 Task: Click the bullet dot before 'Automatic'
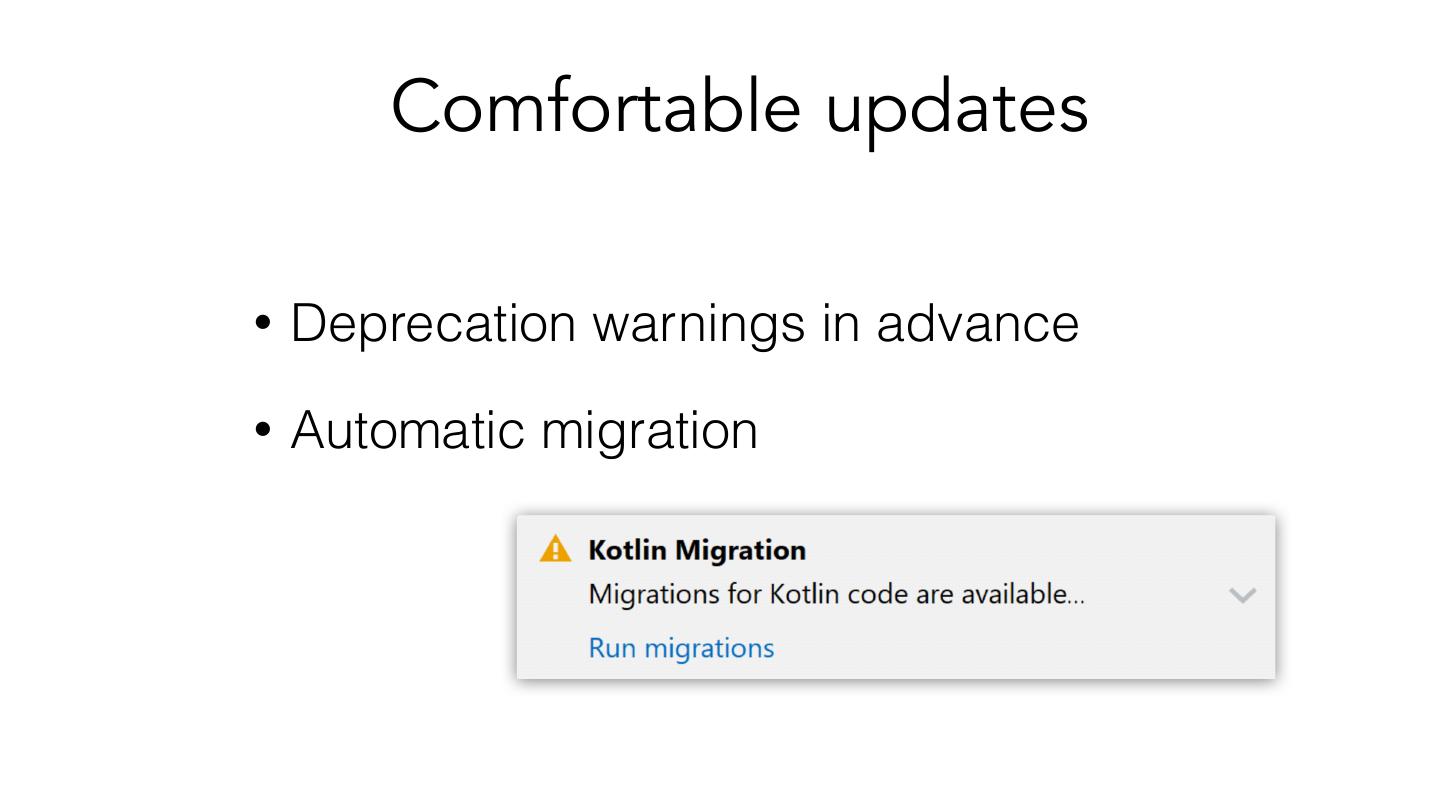pos(263,431)
